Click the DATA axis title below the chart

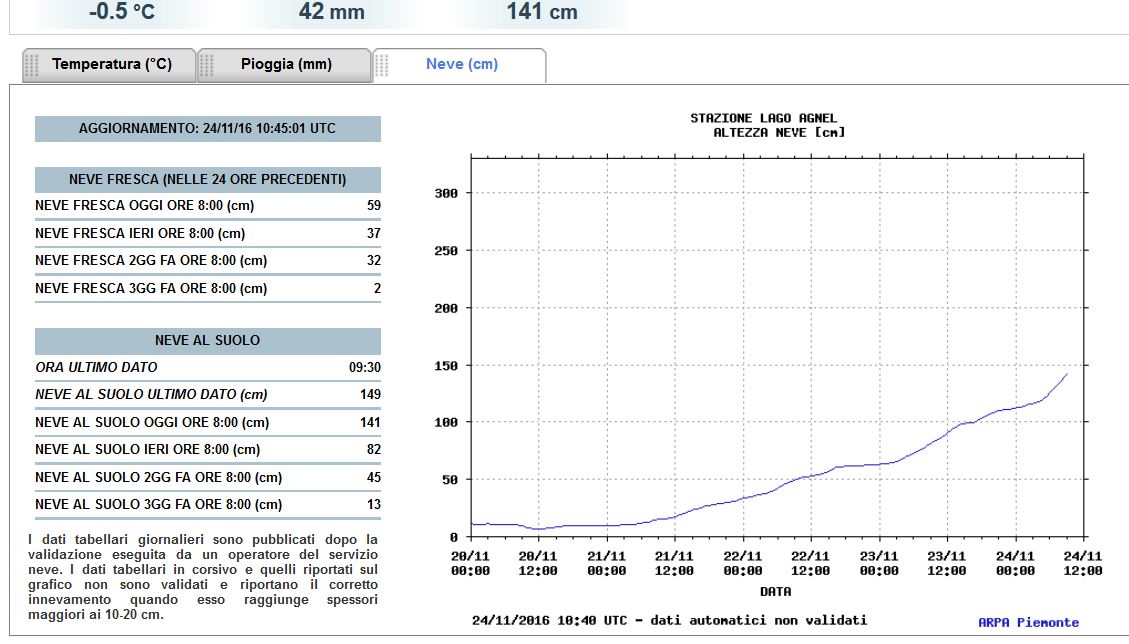point(775,591)
